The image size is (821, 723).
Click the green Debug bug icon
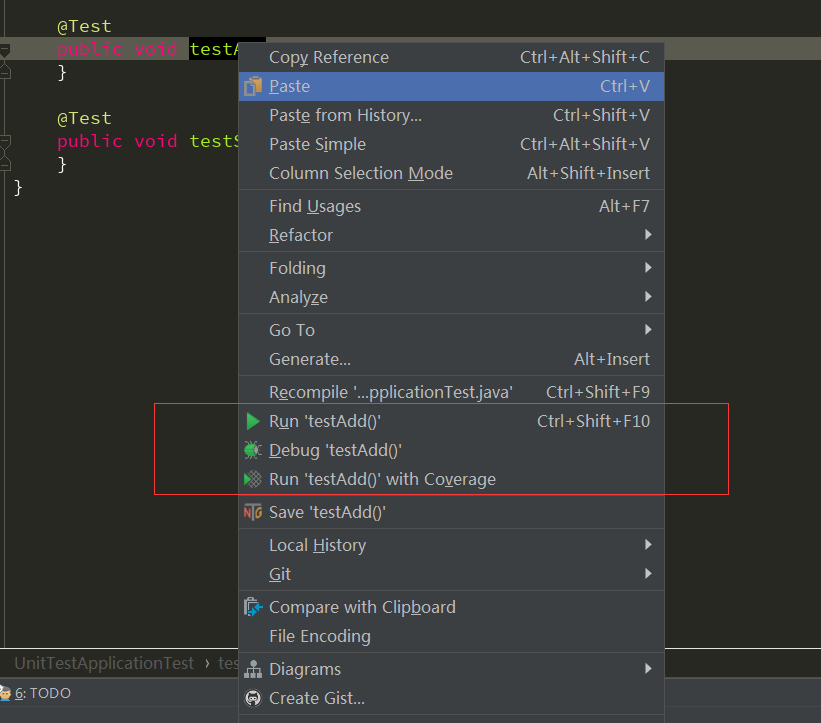(253, 450)
